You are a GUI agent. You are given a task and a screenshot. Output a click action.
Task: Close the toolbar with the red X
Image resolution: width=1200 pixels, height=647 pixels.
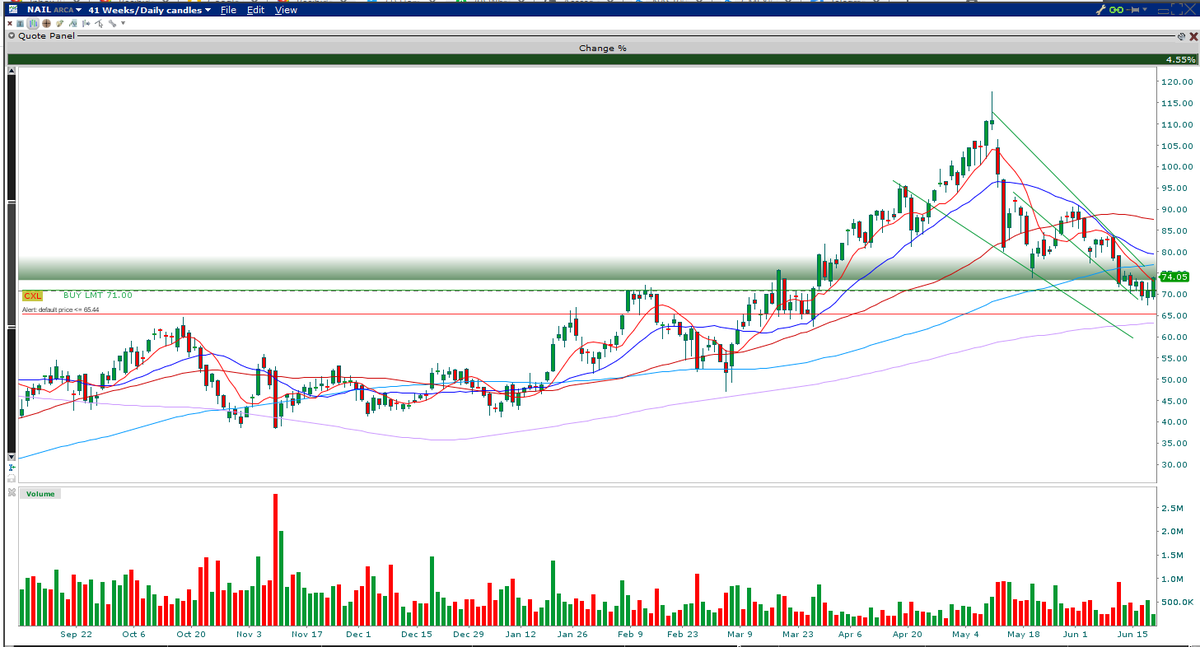click(x=10, y=23)
